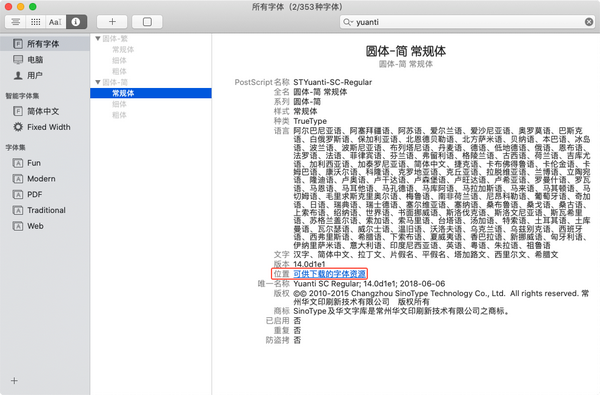The image size is (600, 395).
Task: Collapse the 圆体-繁 font family
Action: 98,39
